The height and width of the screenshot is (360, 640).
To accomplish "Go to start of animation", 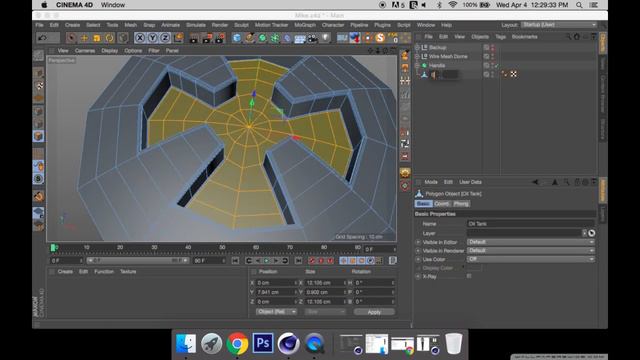I will [235, 260].
